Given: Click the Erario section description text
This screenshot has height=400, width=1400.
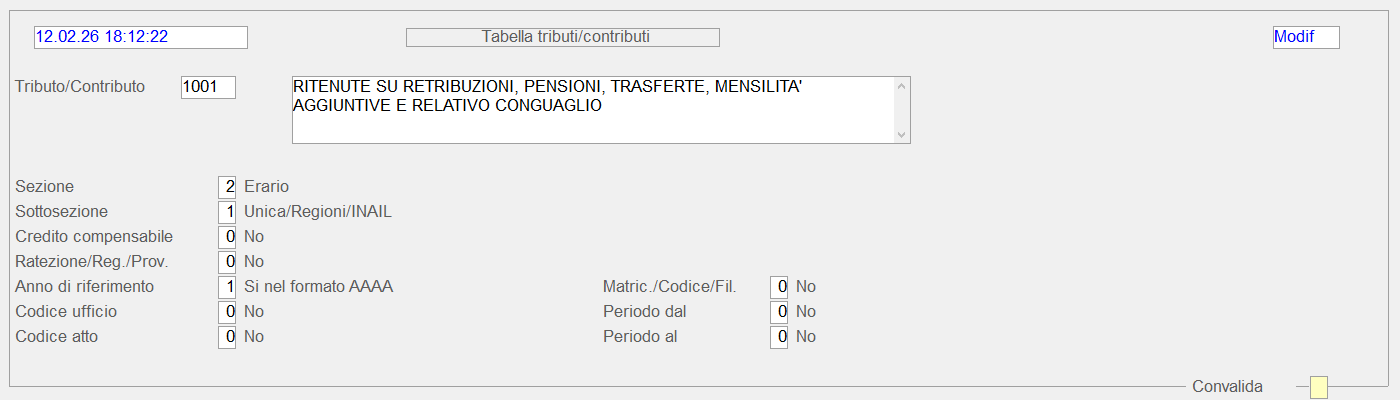Looking at the screenshot, I should [x=267, y=187].
